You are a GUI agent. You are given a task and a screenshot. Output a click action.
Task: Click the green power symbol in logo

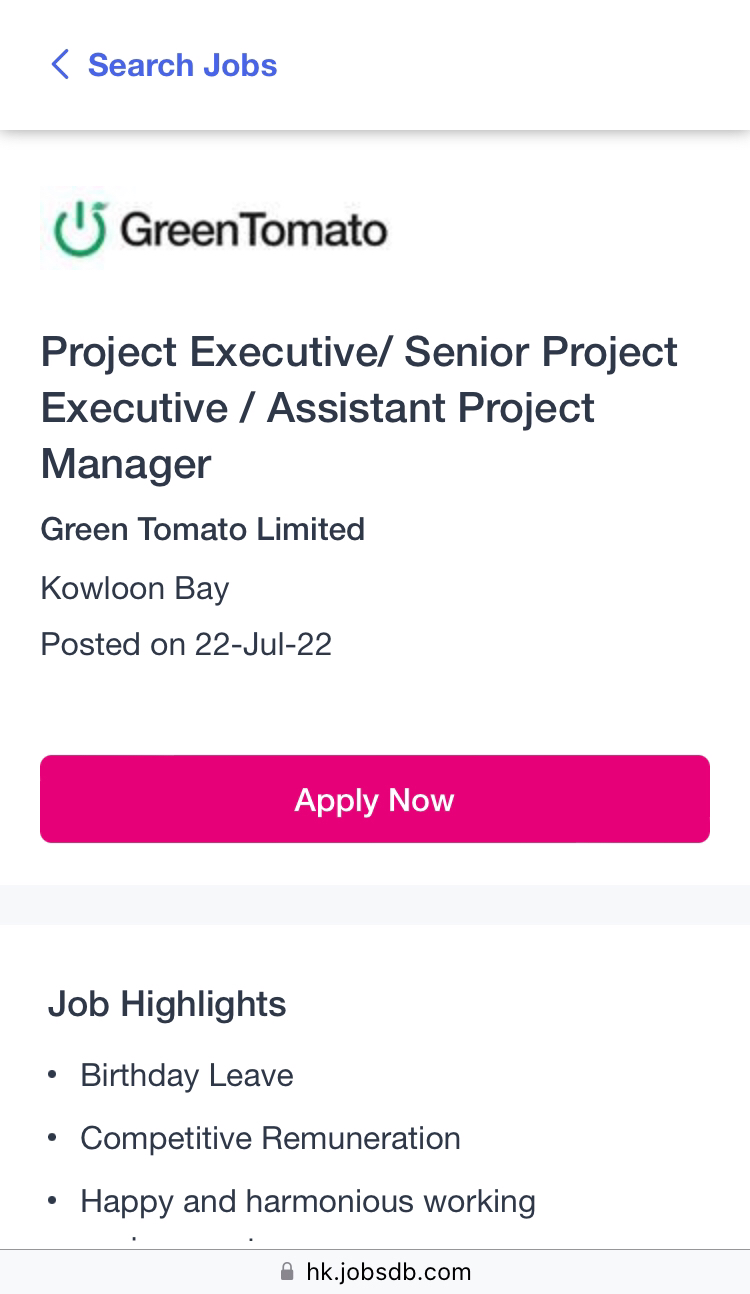pos(79,229)
